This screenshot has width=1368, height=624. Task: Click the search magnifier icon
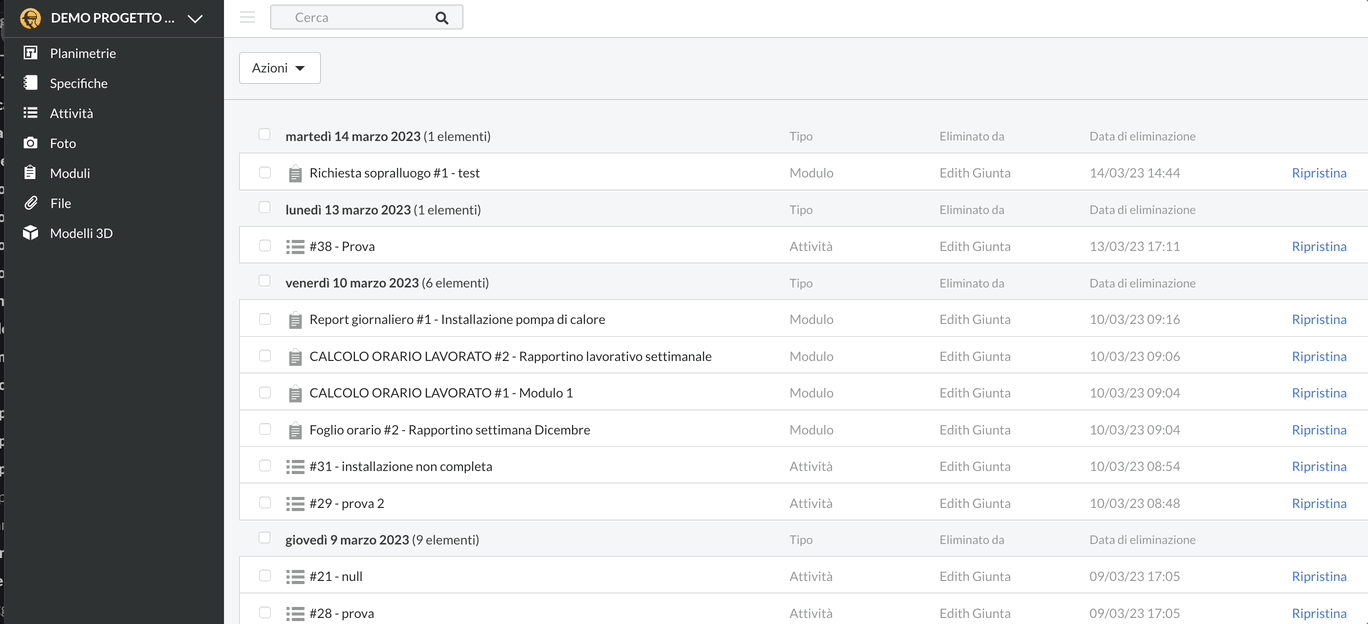442,18
